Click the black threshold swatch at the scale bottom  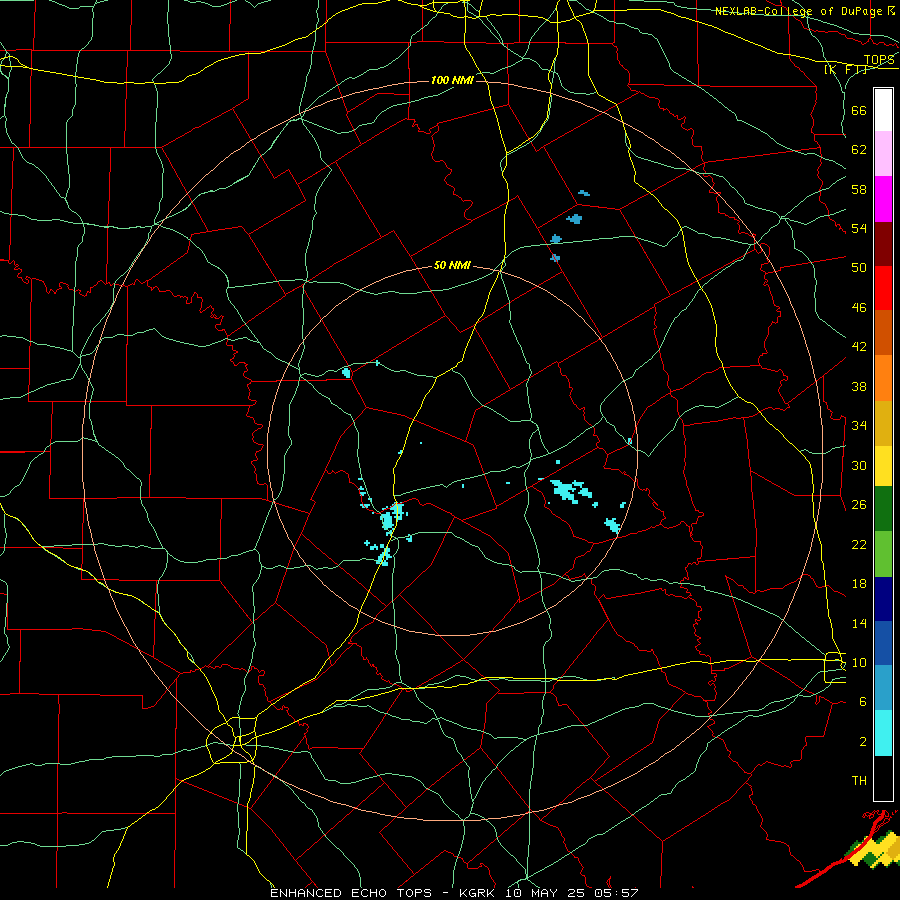[x=883, y=778]
